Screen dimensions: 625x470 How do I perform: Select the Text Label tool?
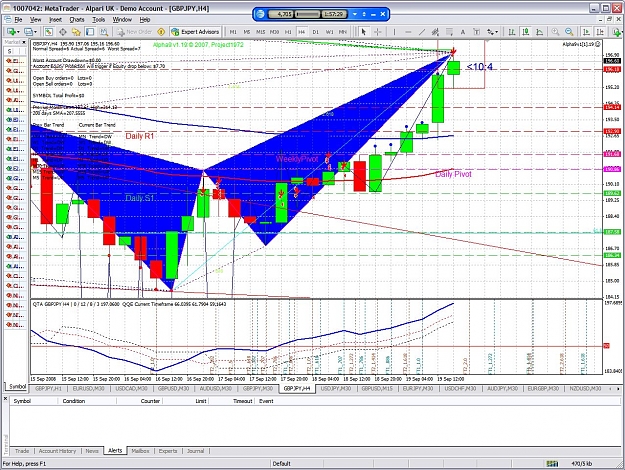(x=476, y=32)
